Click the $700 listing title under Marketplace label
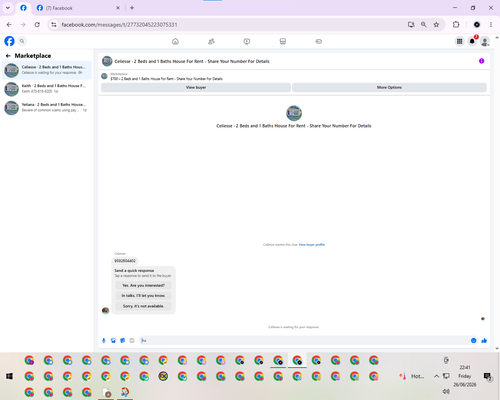 pos(167,79)
